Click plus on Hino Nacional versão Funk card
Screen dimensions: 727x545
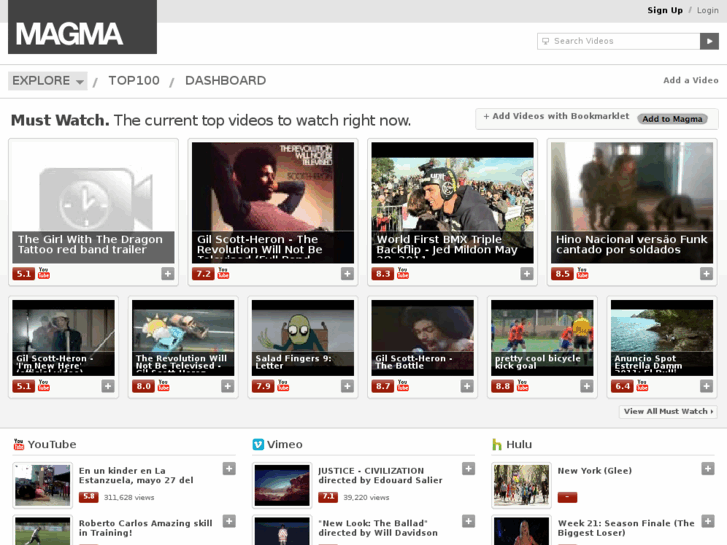tap(706, 274)
